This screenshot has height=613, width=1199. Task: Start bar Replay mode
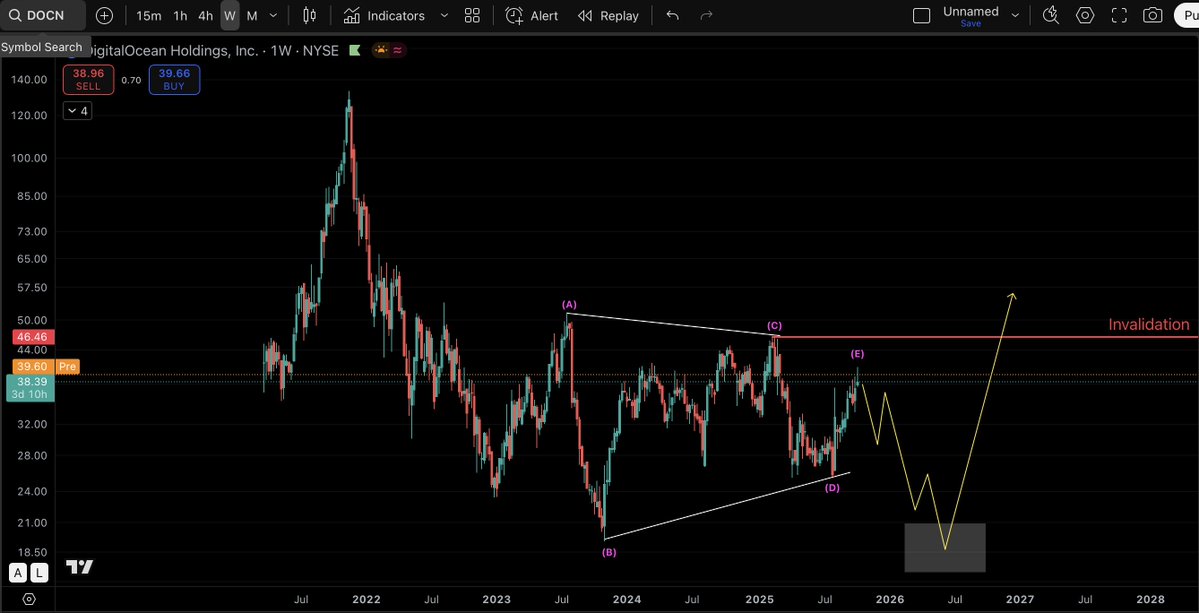coord(608,15)
